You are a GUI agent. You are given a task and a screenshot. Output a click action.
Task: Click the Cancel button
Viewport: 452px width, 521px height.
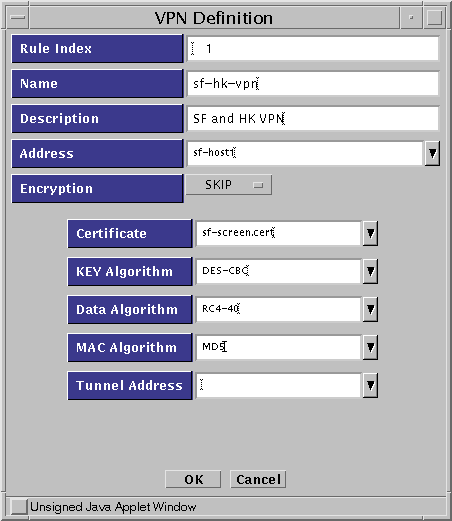258,479
